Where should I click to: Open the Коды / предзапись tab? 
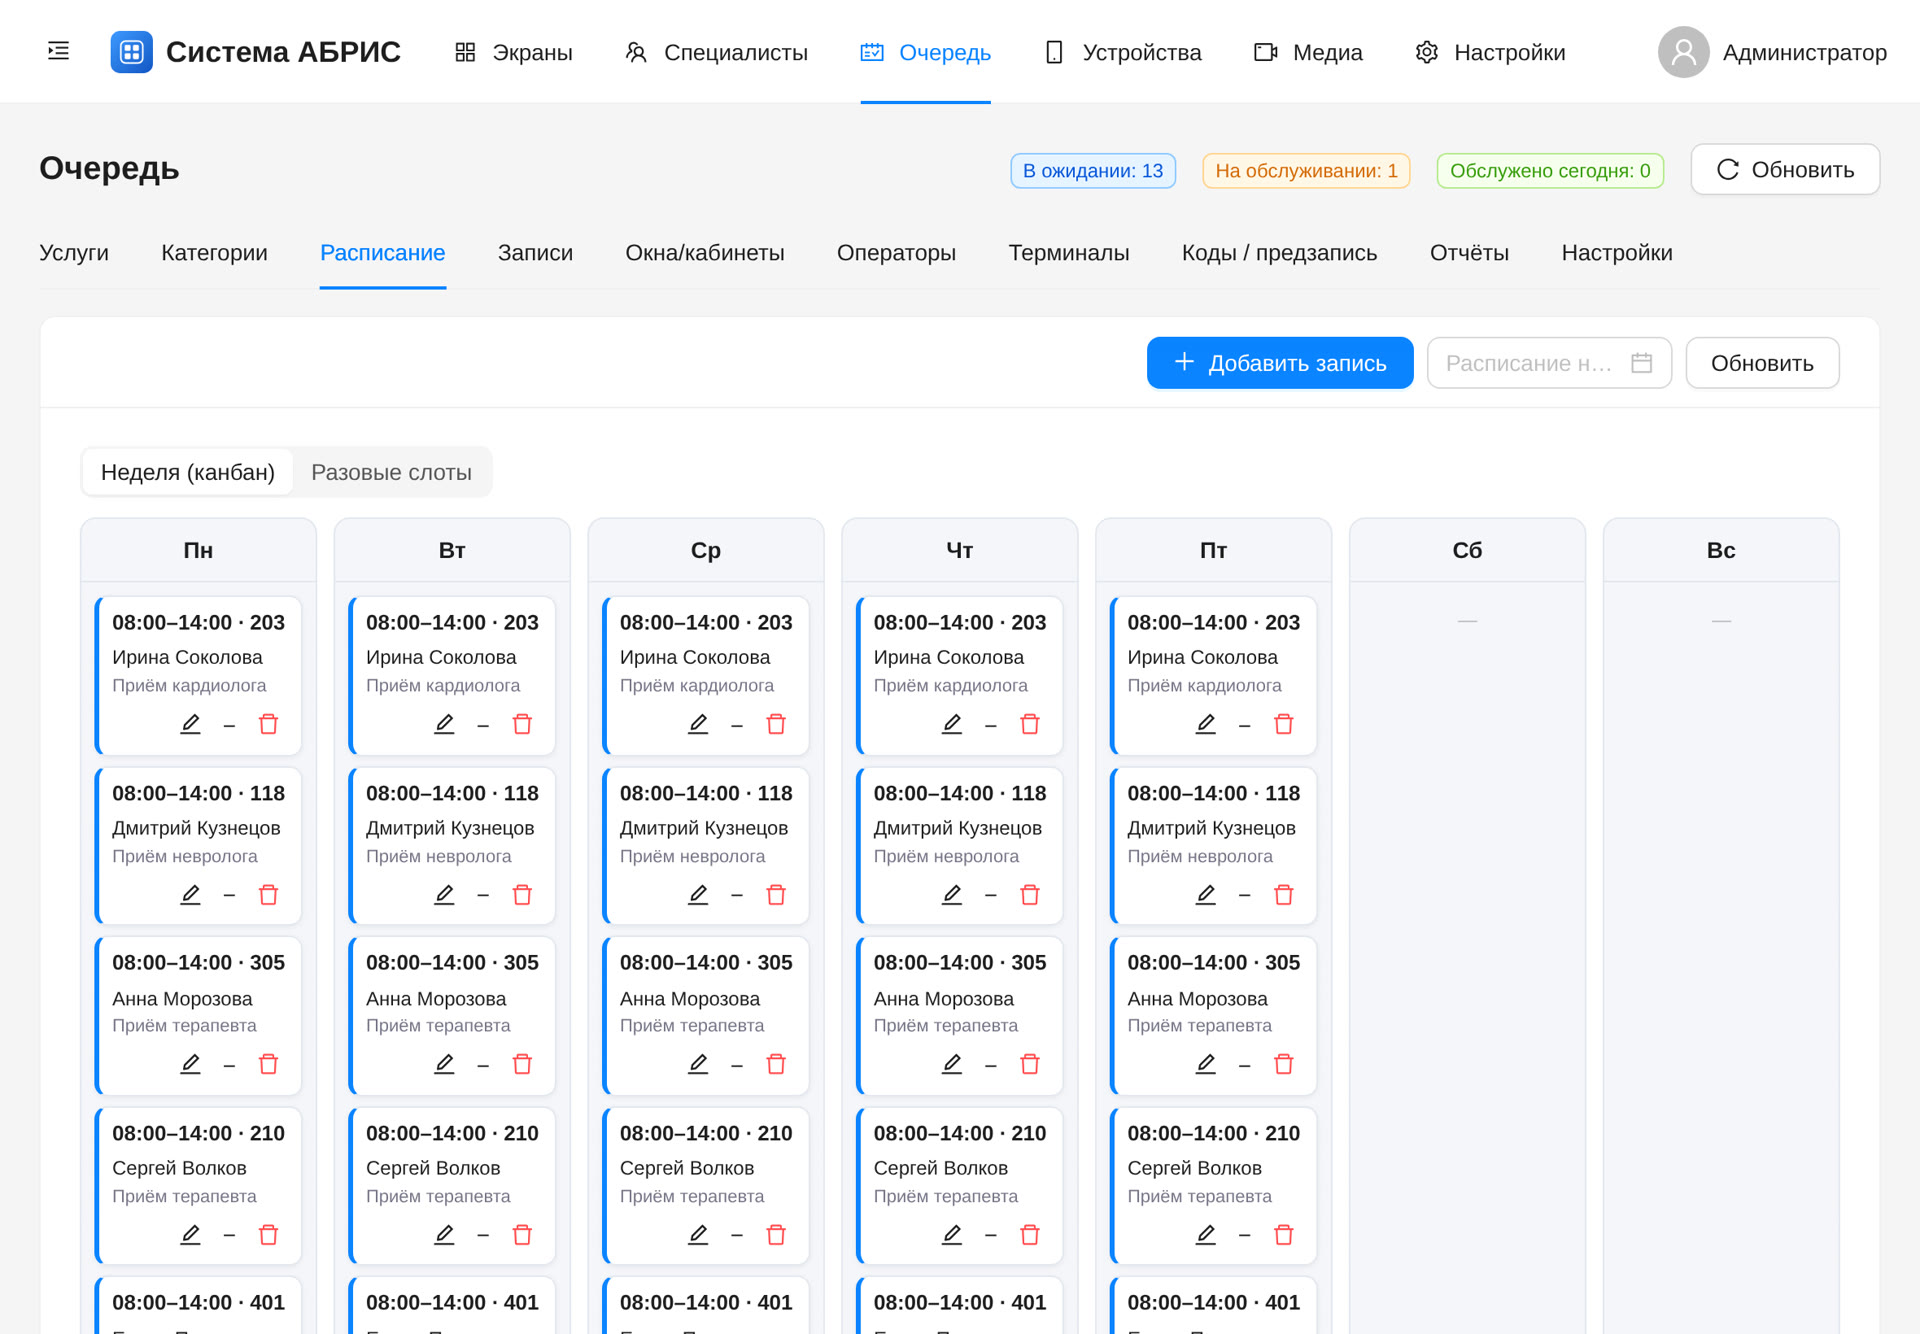[x=1279, y=253]
